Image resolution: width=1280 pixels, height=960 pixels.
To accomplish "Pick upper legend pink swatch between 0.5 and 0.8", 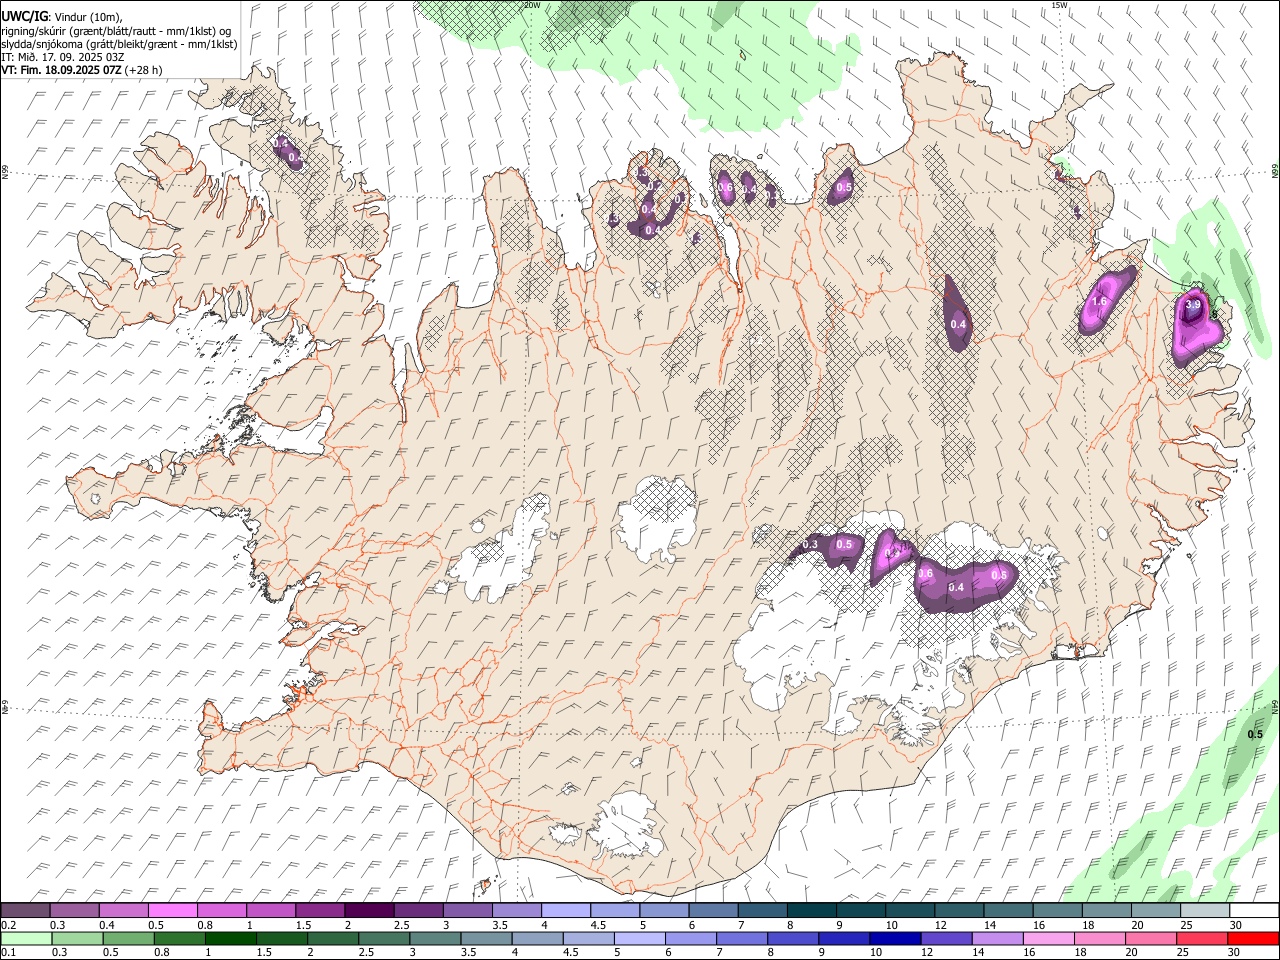I will tap(172, 910).
